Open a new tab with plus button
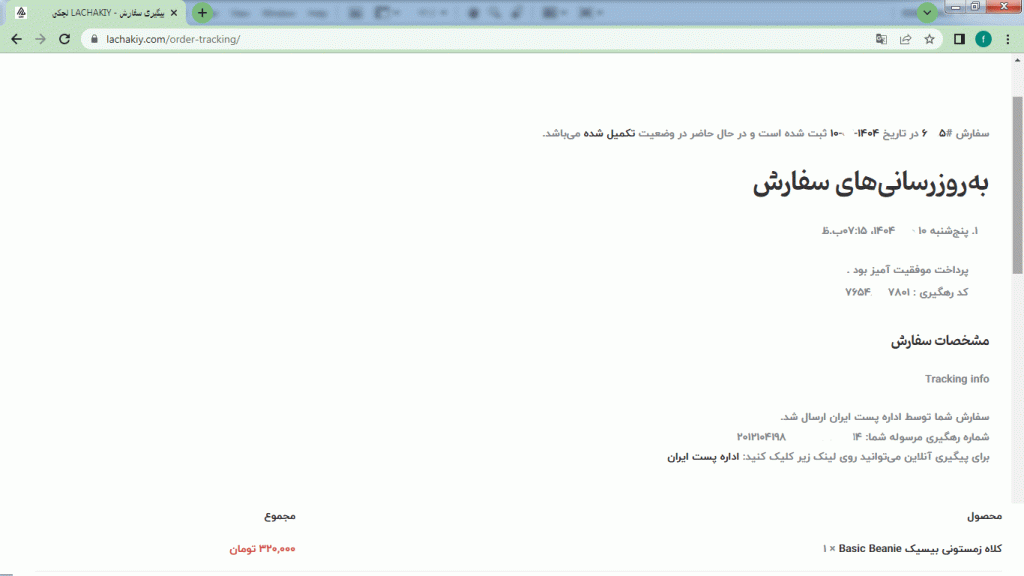 click(x=202, y=13)
